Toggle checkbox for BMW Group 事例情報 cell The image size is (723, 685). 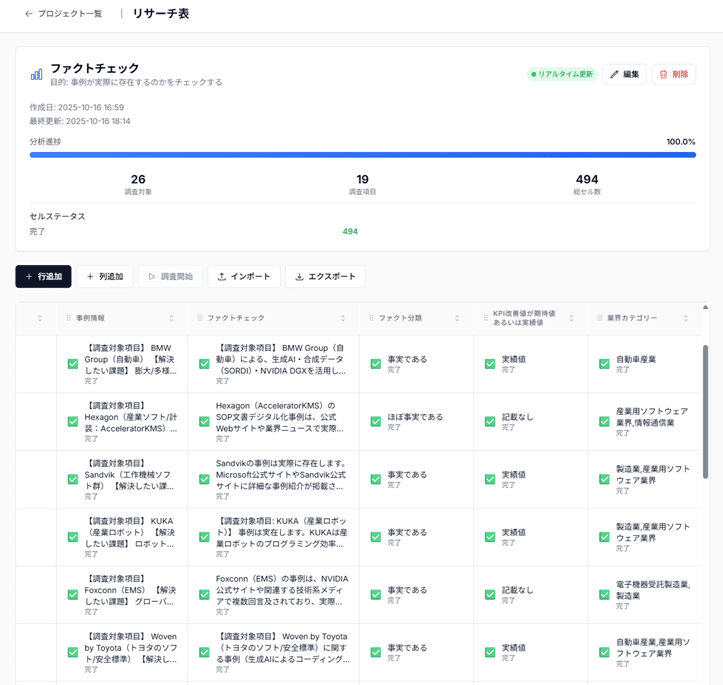(x=73, y=364)
